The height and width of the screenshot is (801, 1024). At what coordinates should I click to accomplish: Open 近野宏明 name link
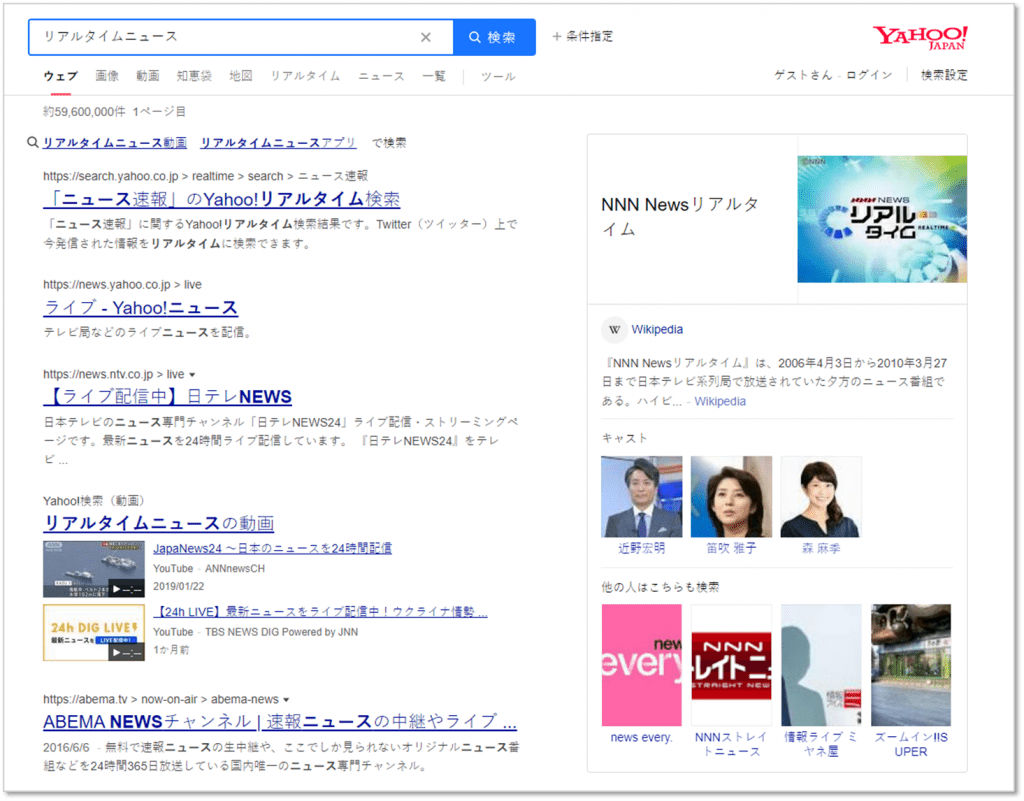(641, 548)
